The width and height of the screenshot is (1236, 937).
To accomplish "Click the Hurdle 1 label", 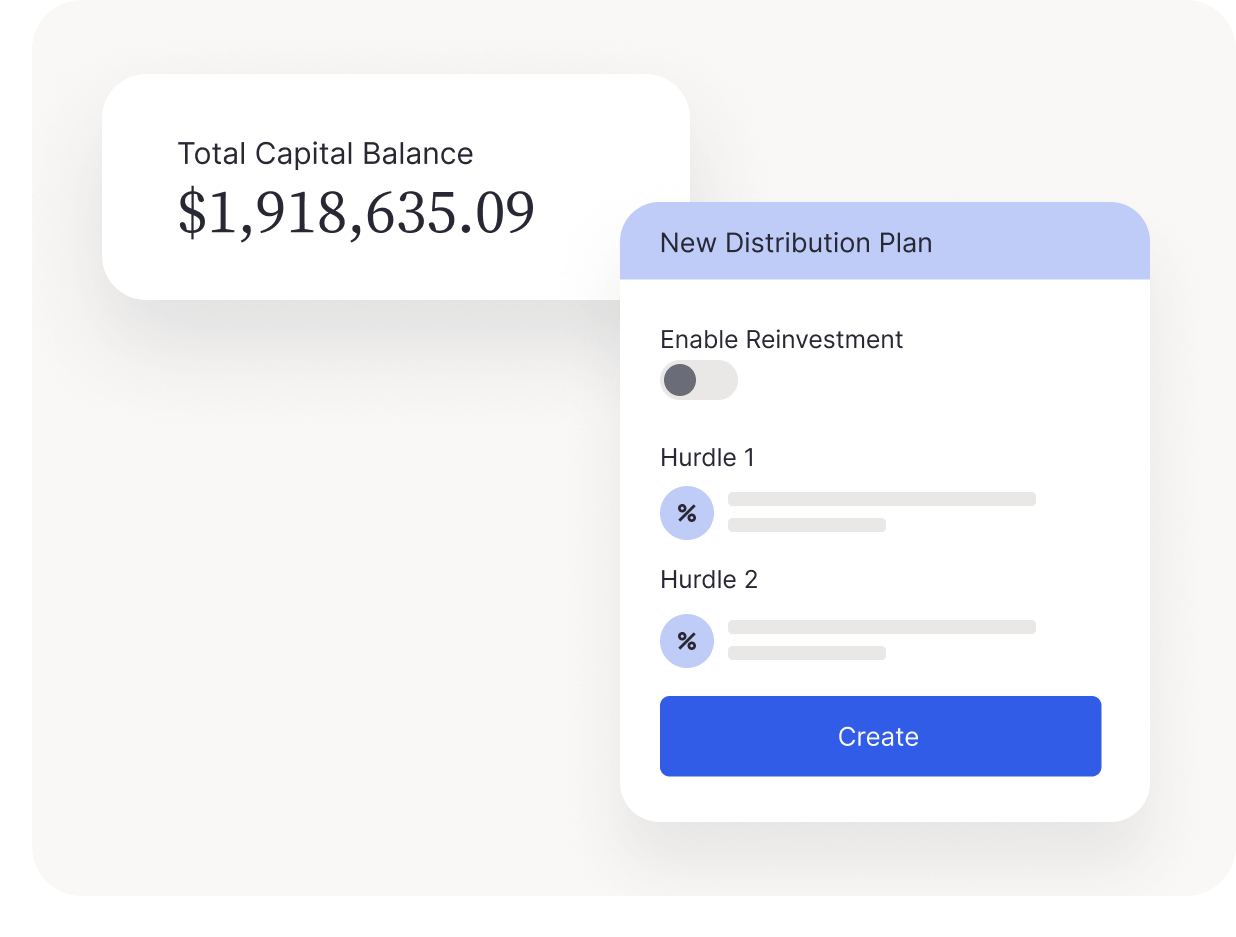I will pyautogui.click(x=708, y=458).
